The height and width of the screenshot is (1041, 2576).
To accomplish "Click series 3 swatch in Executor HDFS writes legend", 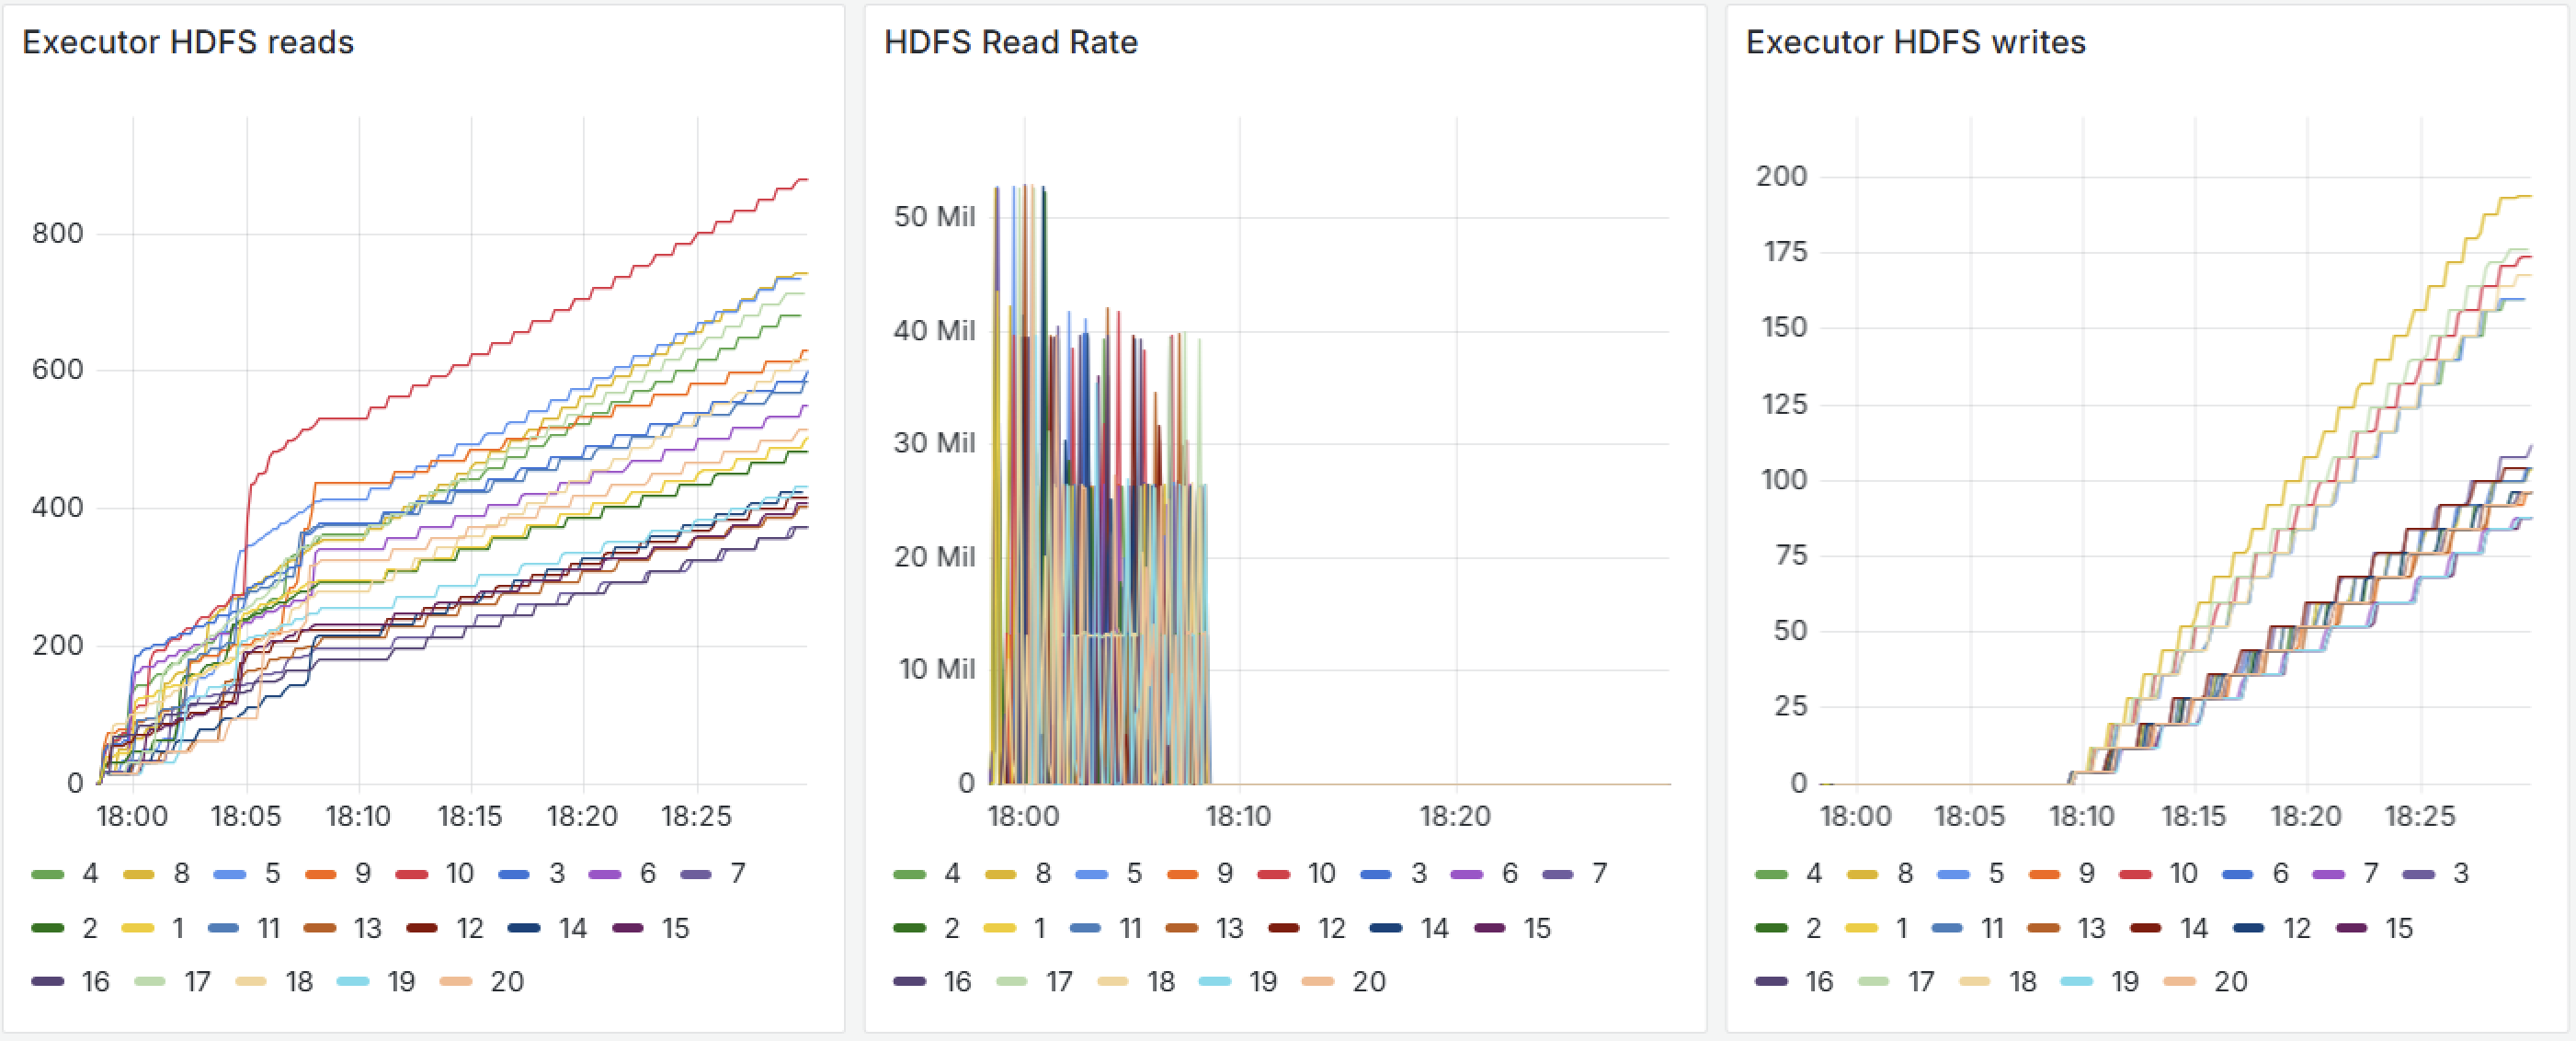I will point(2418,875).
